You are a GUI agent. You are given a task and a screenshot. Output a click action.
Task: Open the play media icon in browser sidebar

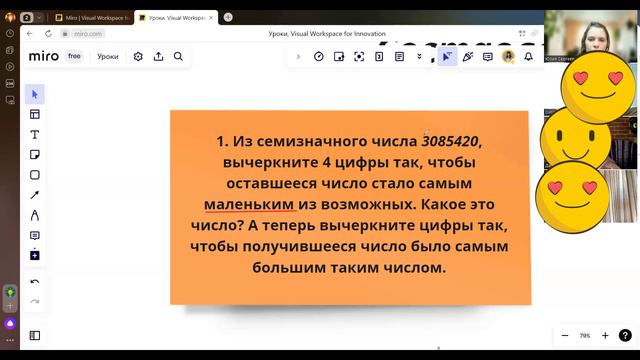10,67
